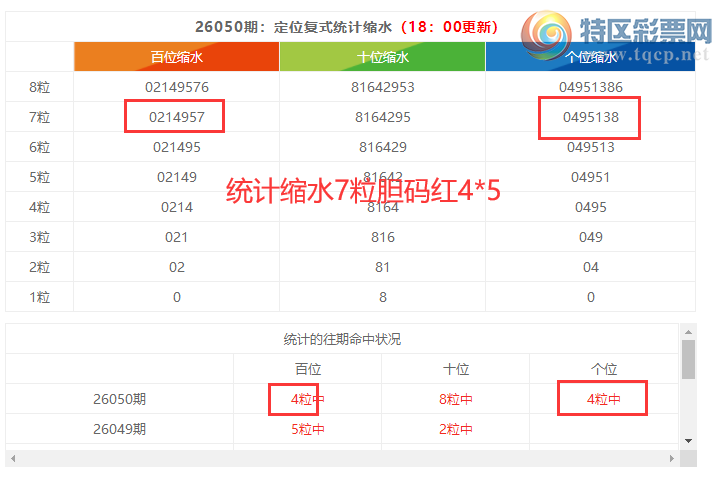Click the 26049期 row label
This screenshot has height=497, width=722.
119,429
